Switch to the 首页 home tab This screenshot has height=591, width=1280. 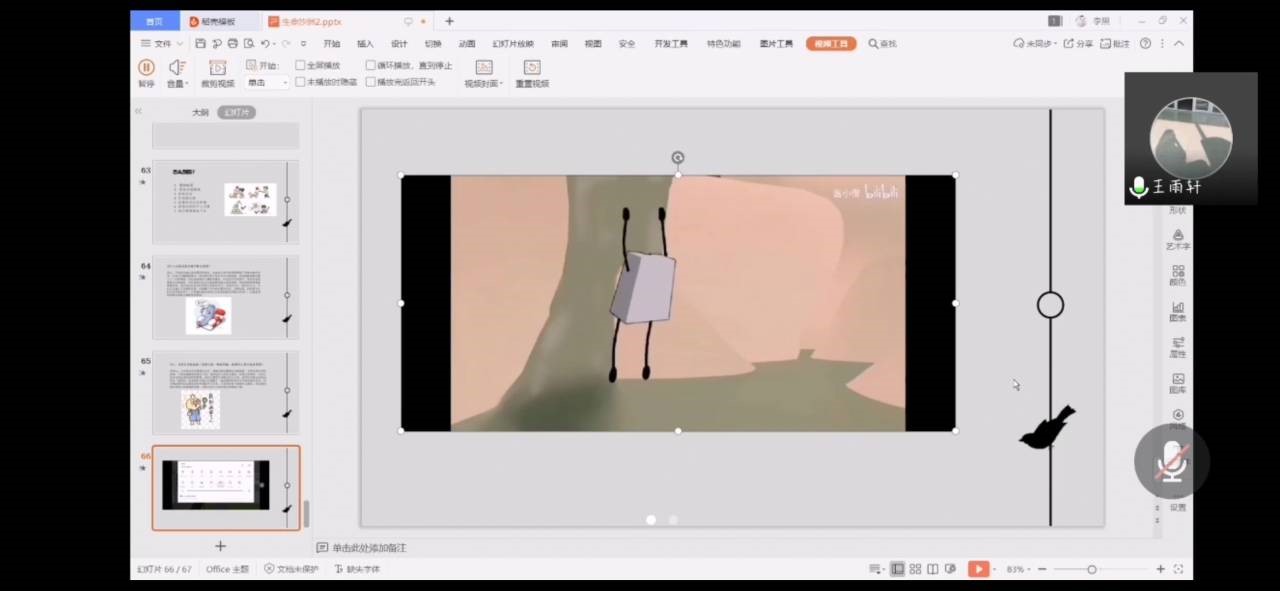(154, 21)
